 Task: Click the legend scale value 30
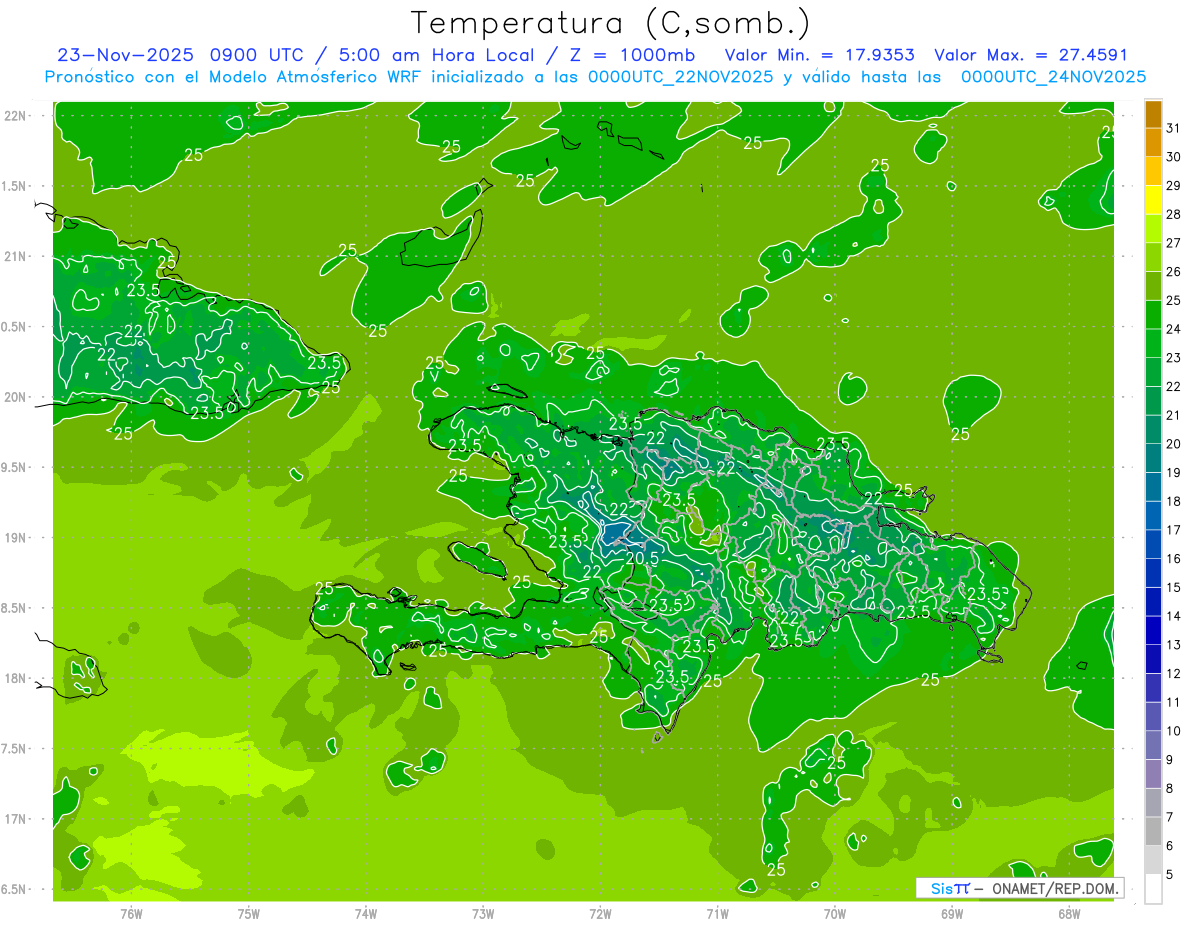1173,157
